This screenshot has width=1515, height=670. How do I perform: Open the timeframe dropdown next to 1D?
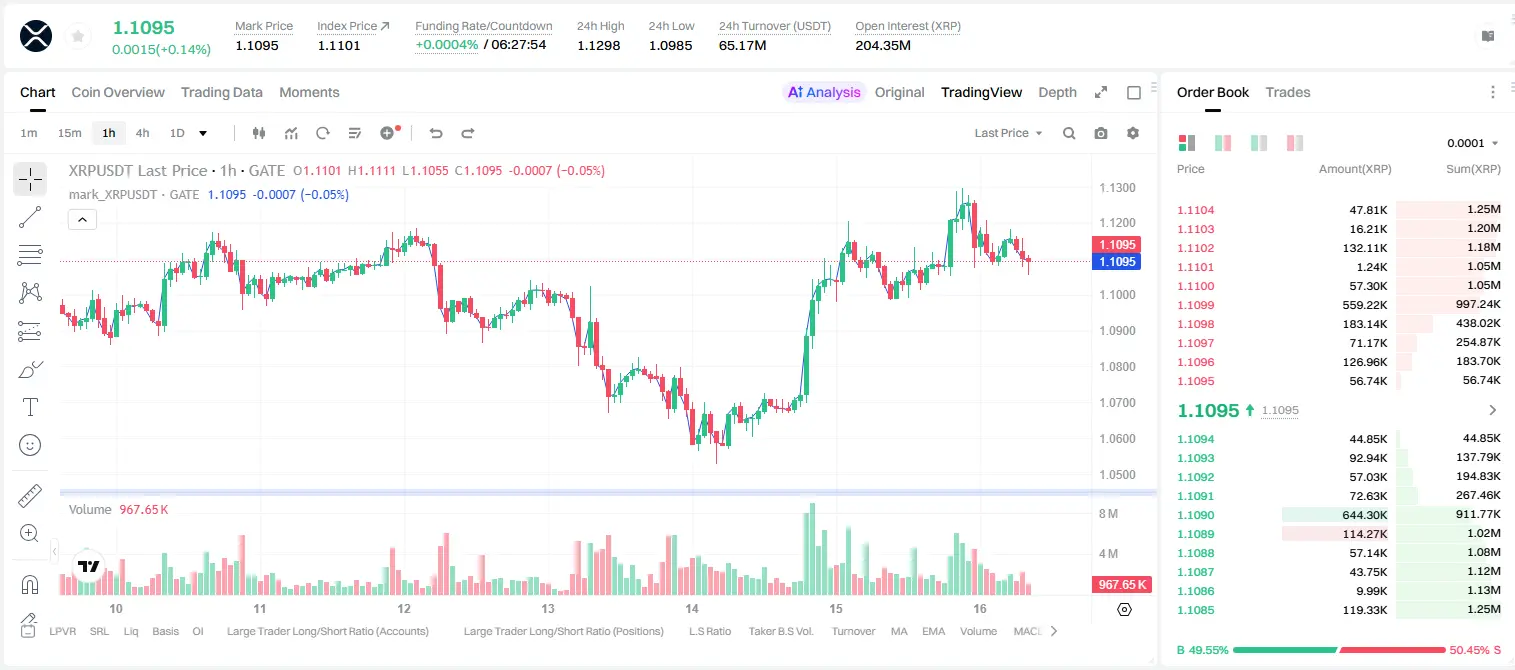coord(204,133)
